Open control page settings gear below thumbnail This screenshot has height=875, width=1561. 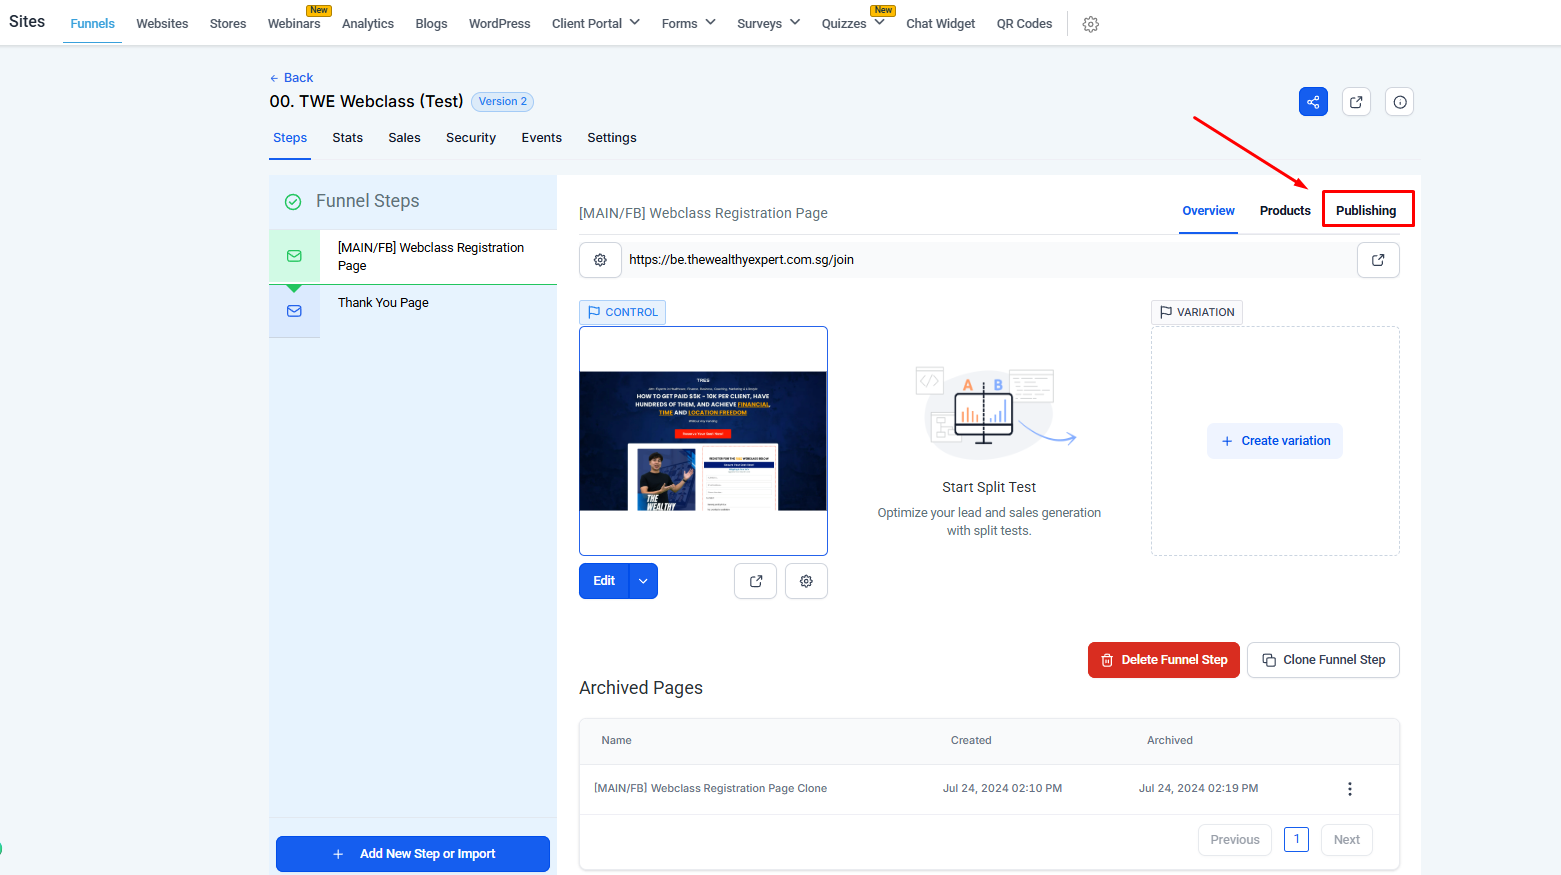pyautogui.click(x=806, y=581)
